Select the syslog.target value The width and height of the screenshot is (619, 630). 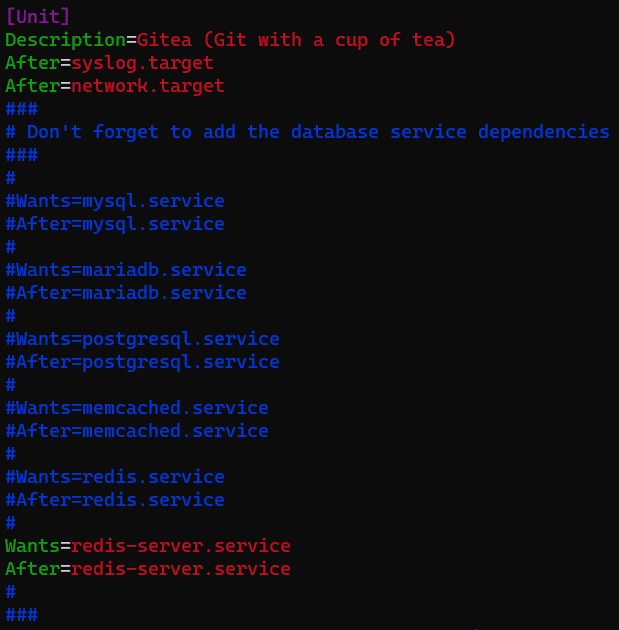pyautogui.click(x=142, y=63)
